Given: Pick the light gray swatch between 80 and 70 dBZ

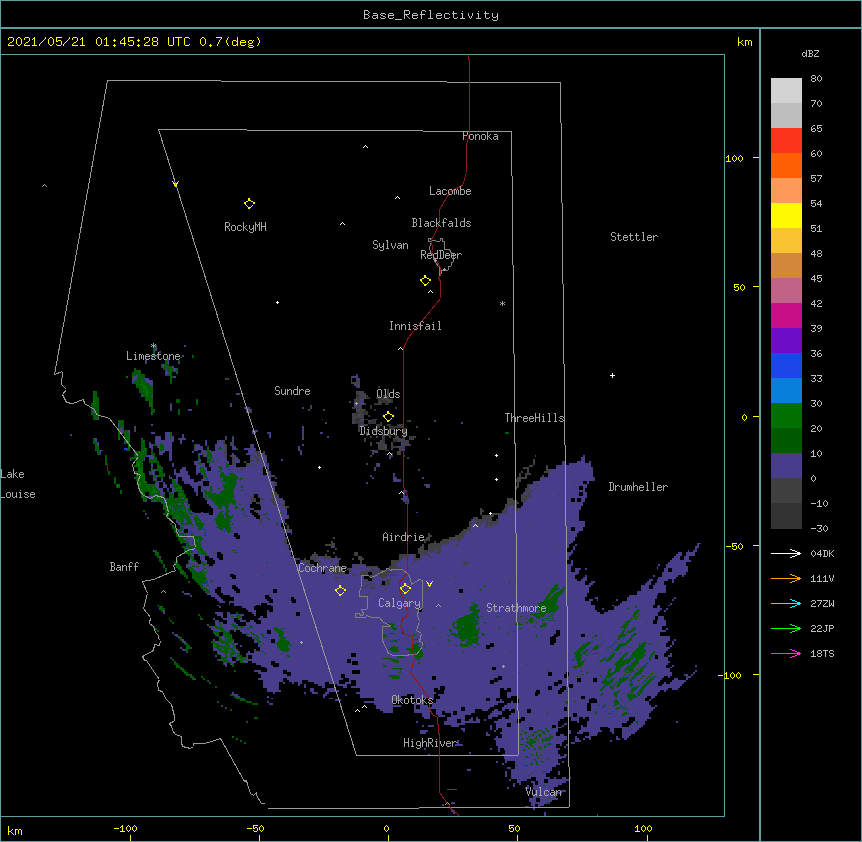Looking at the screenshot, I should 786,91.
